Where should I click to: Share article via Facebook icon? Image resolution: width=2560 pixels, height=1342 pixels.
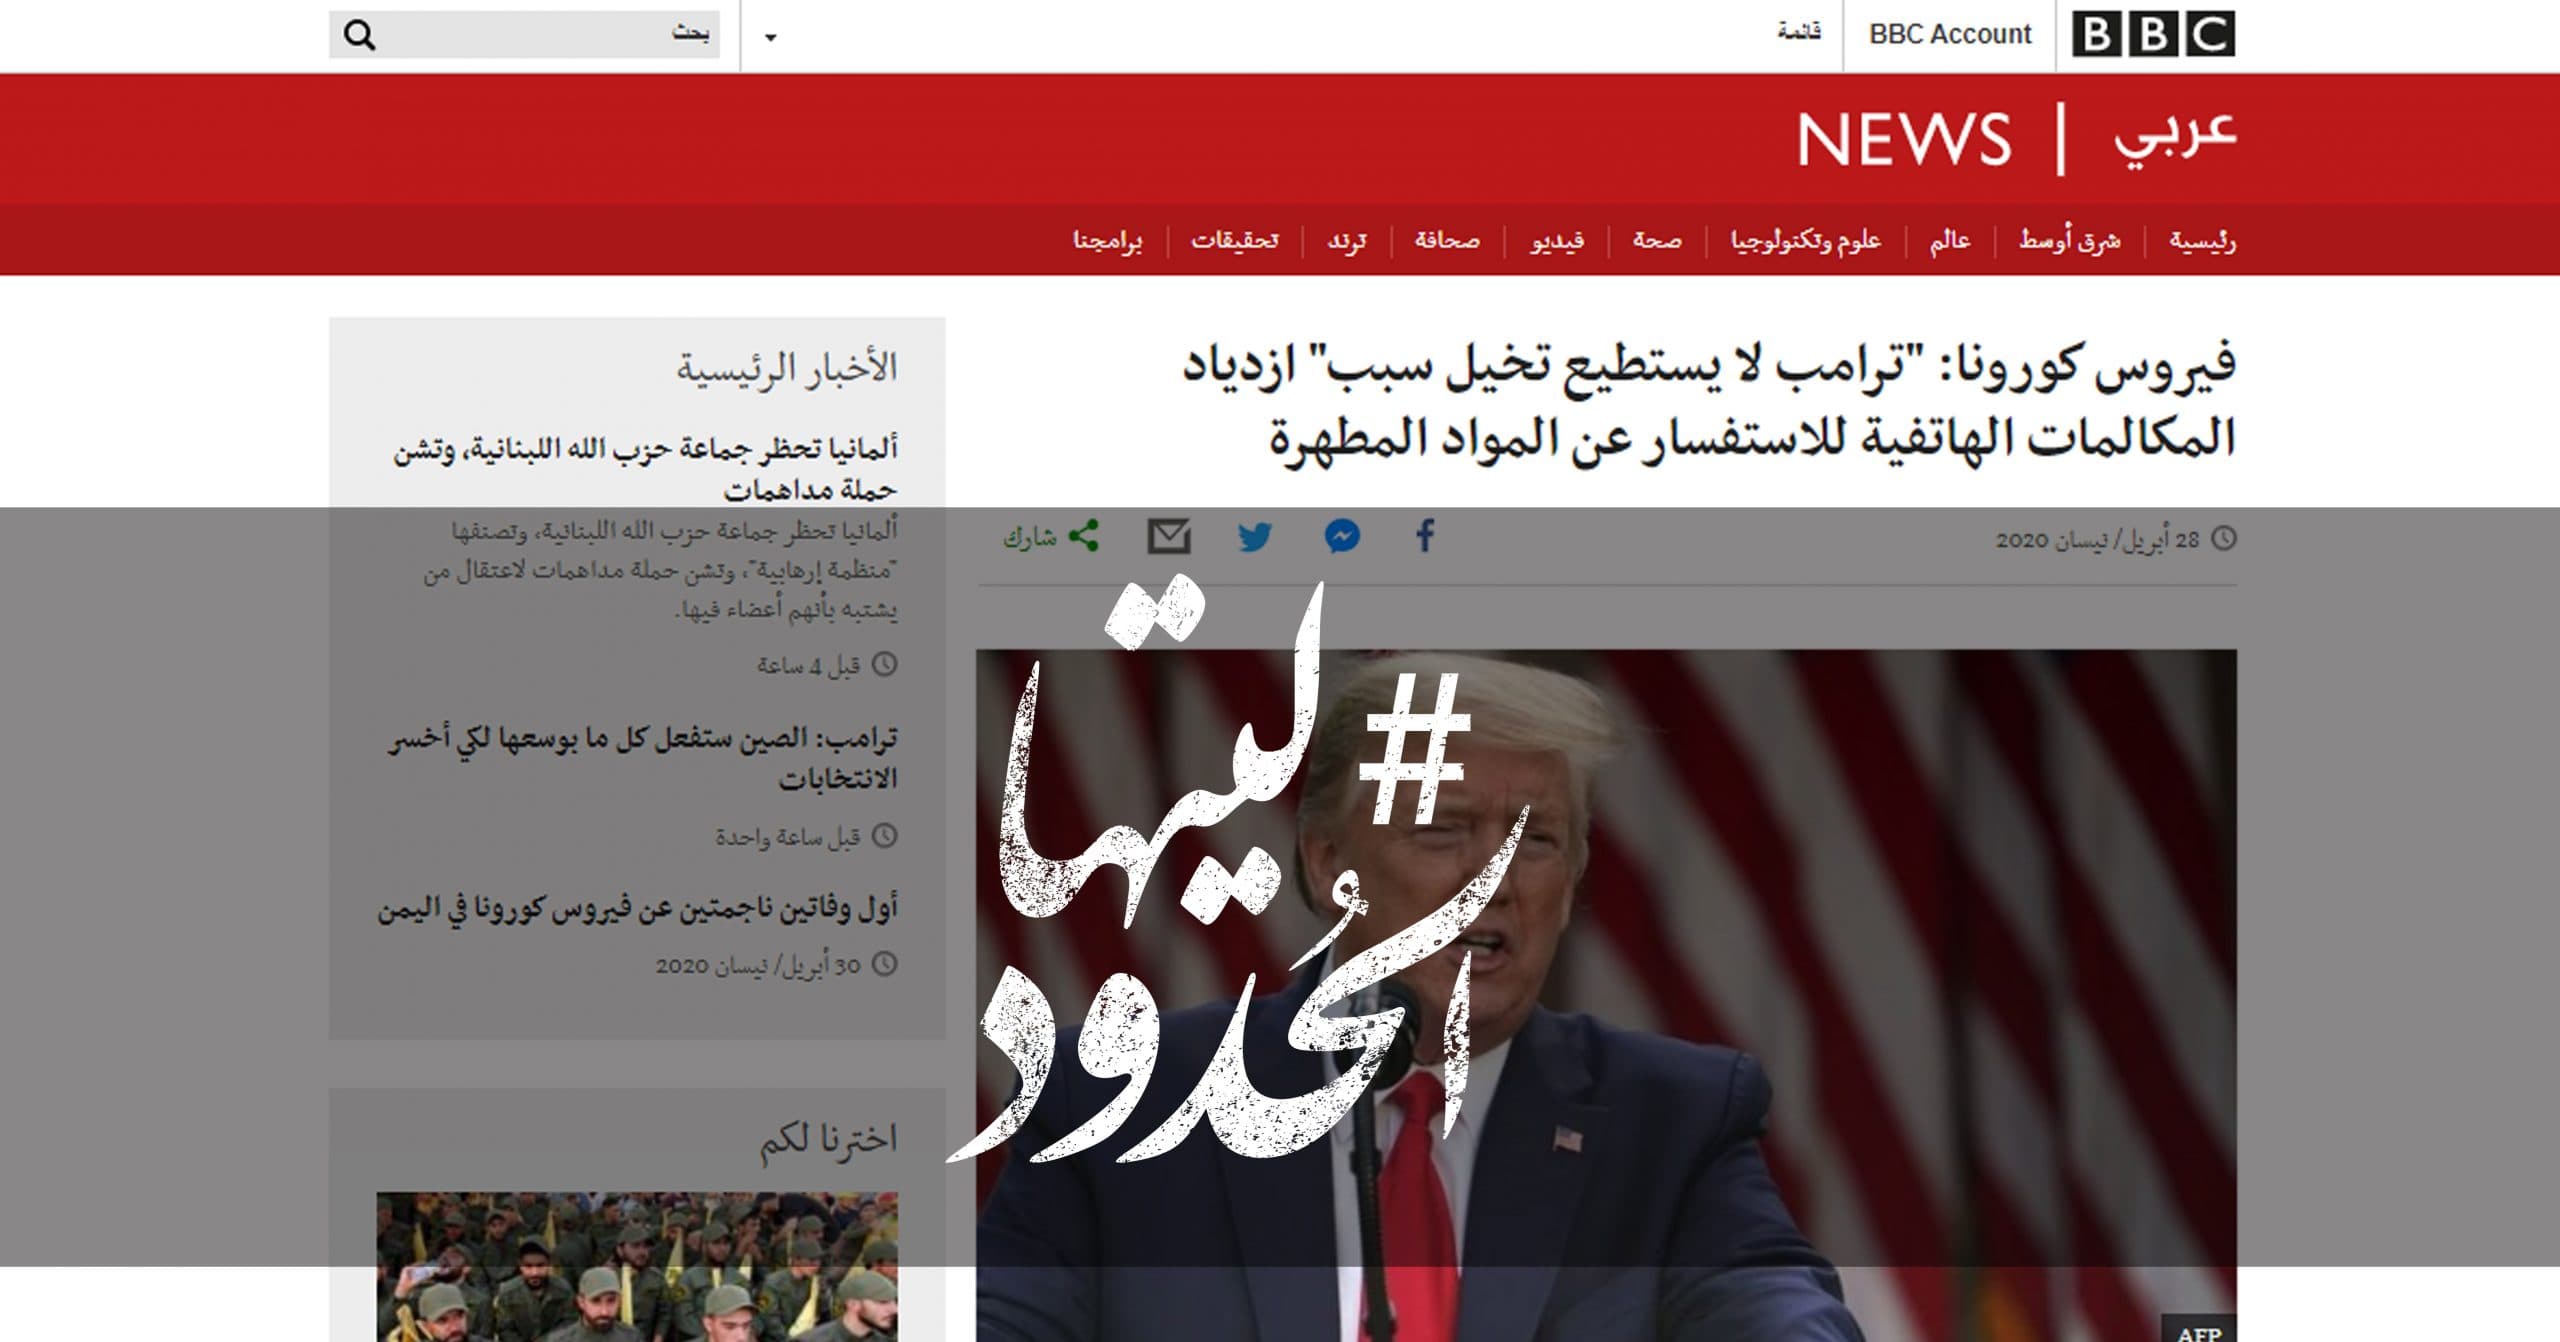pos(1426,536)
